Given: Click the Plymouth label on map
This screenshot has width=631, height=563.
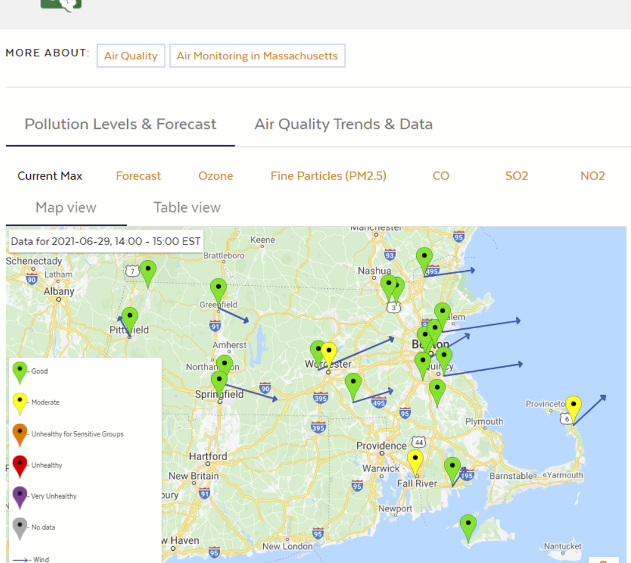Looking at the screenshot, I should 484,421.
